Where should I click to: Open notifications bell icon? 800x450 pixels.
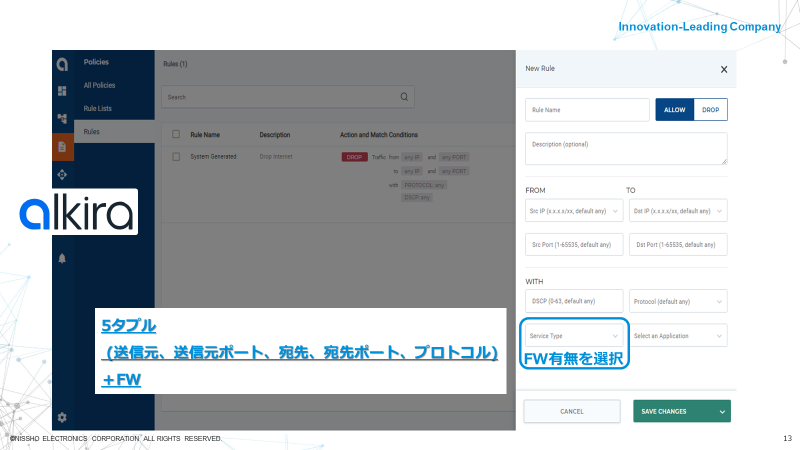click(62, 258)
